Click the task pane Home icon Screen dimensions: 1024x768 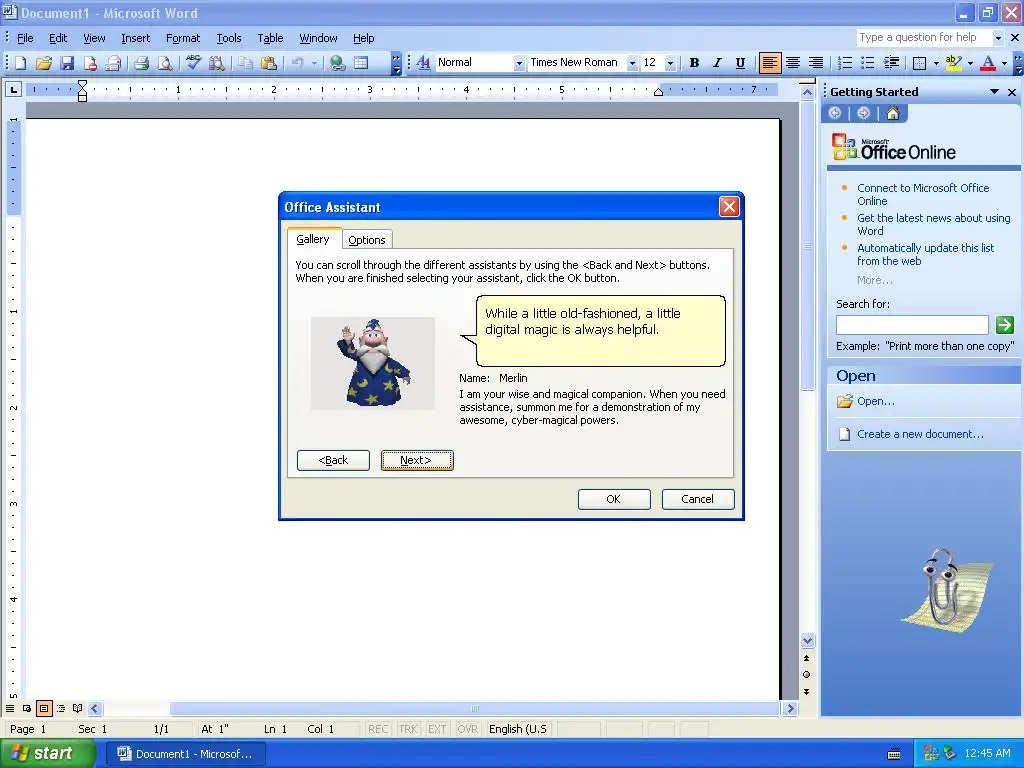892,114
